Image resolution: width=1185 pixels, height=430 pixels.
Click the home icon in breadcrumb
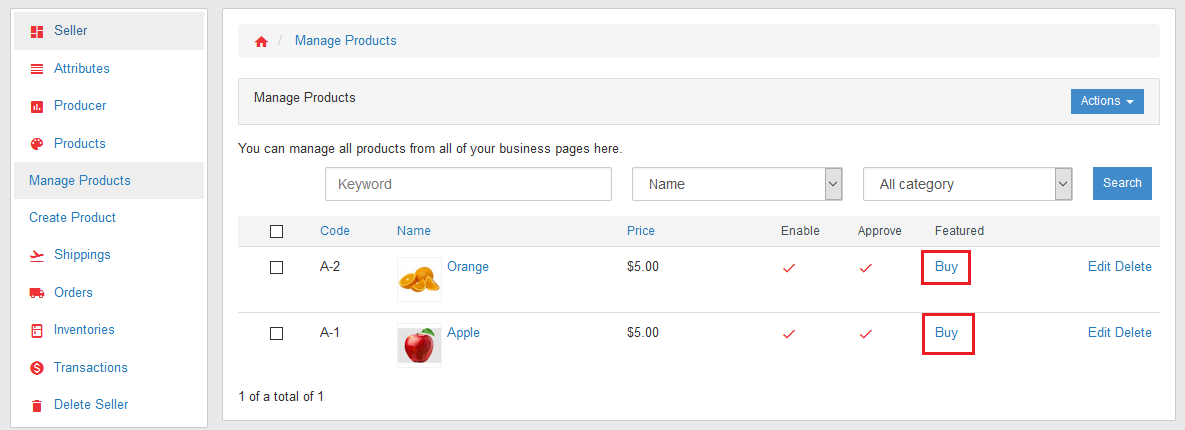click(261, 42)
